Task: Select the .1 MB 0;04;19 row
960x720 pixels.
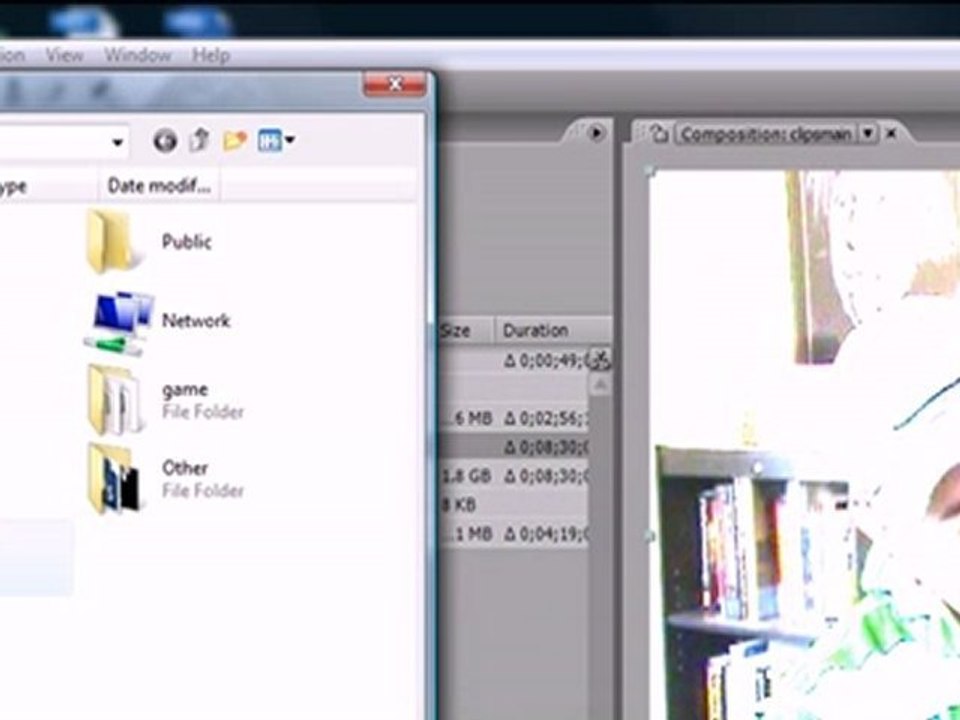Action: point(513,534)
